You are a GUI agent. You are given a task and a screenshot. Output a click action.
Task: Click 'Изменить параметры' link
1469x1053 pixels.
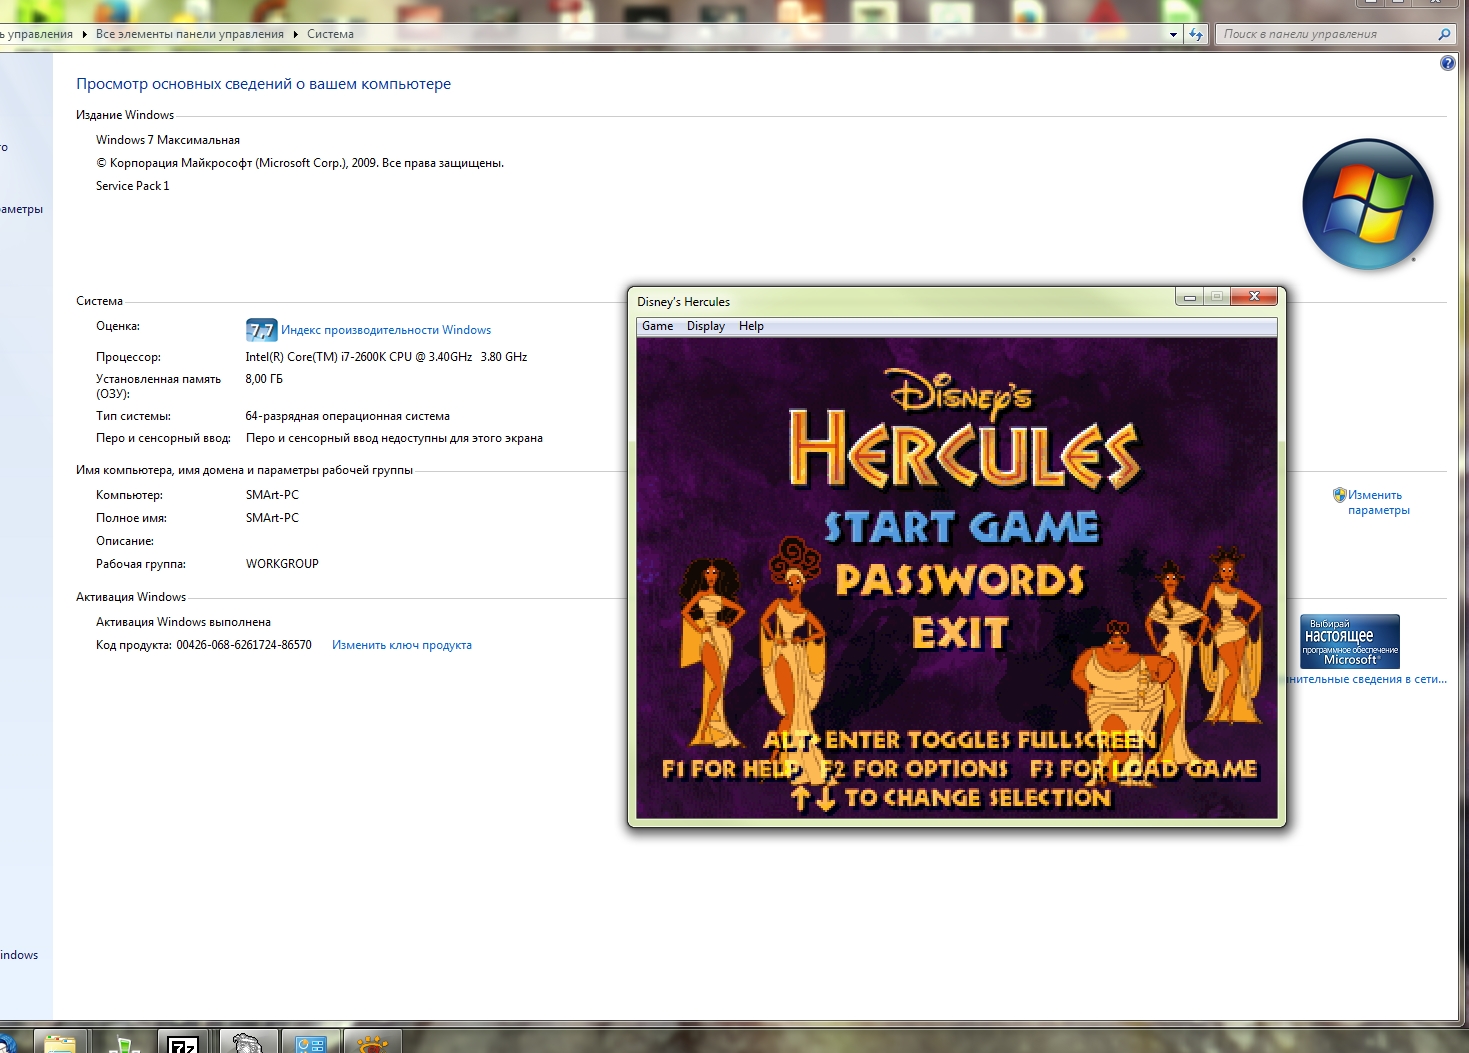(1378, 502)
